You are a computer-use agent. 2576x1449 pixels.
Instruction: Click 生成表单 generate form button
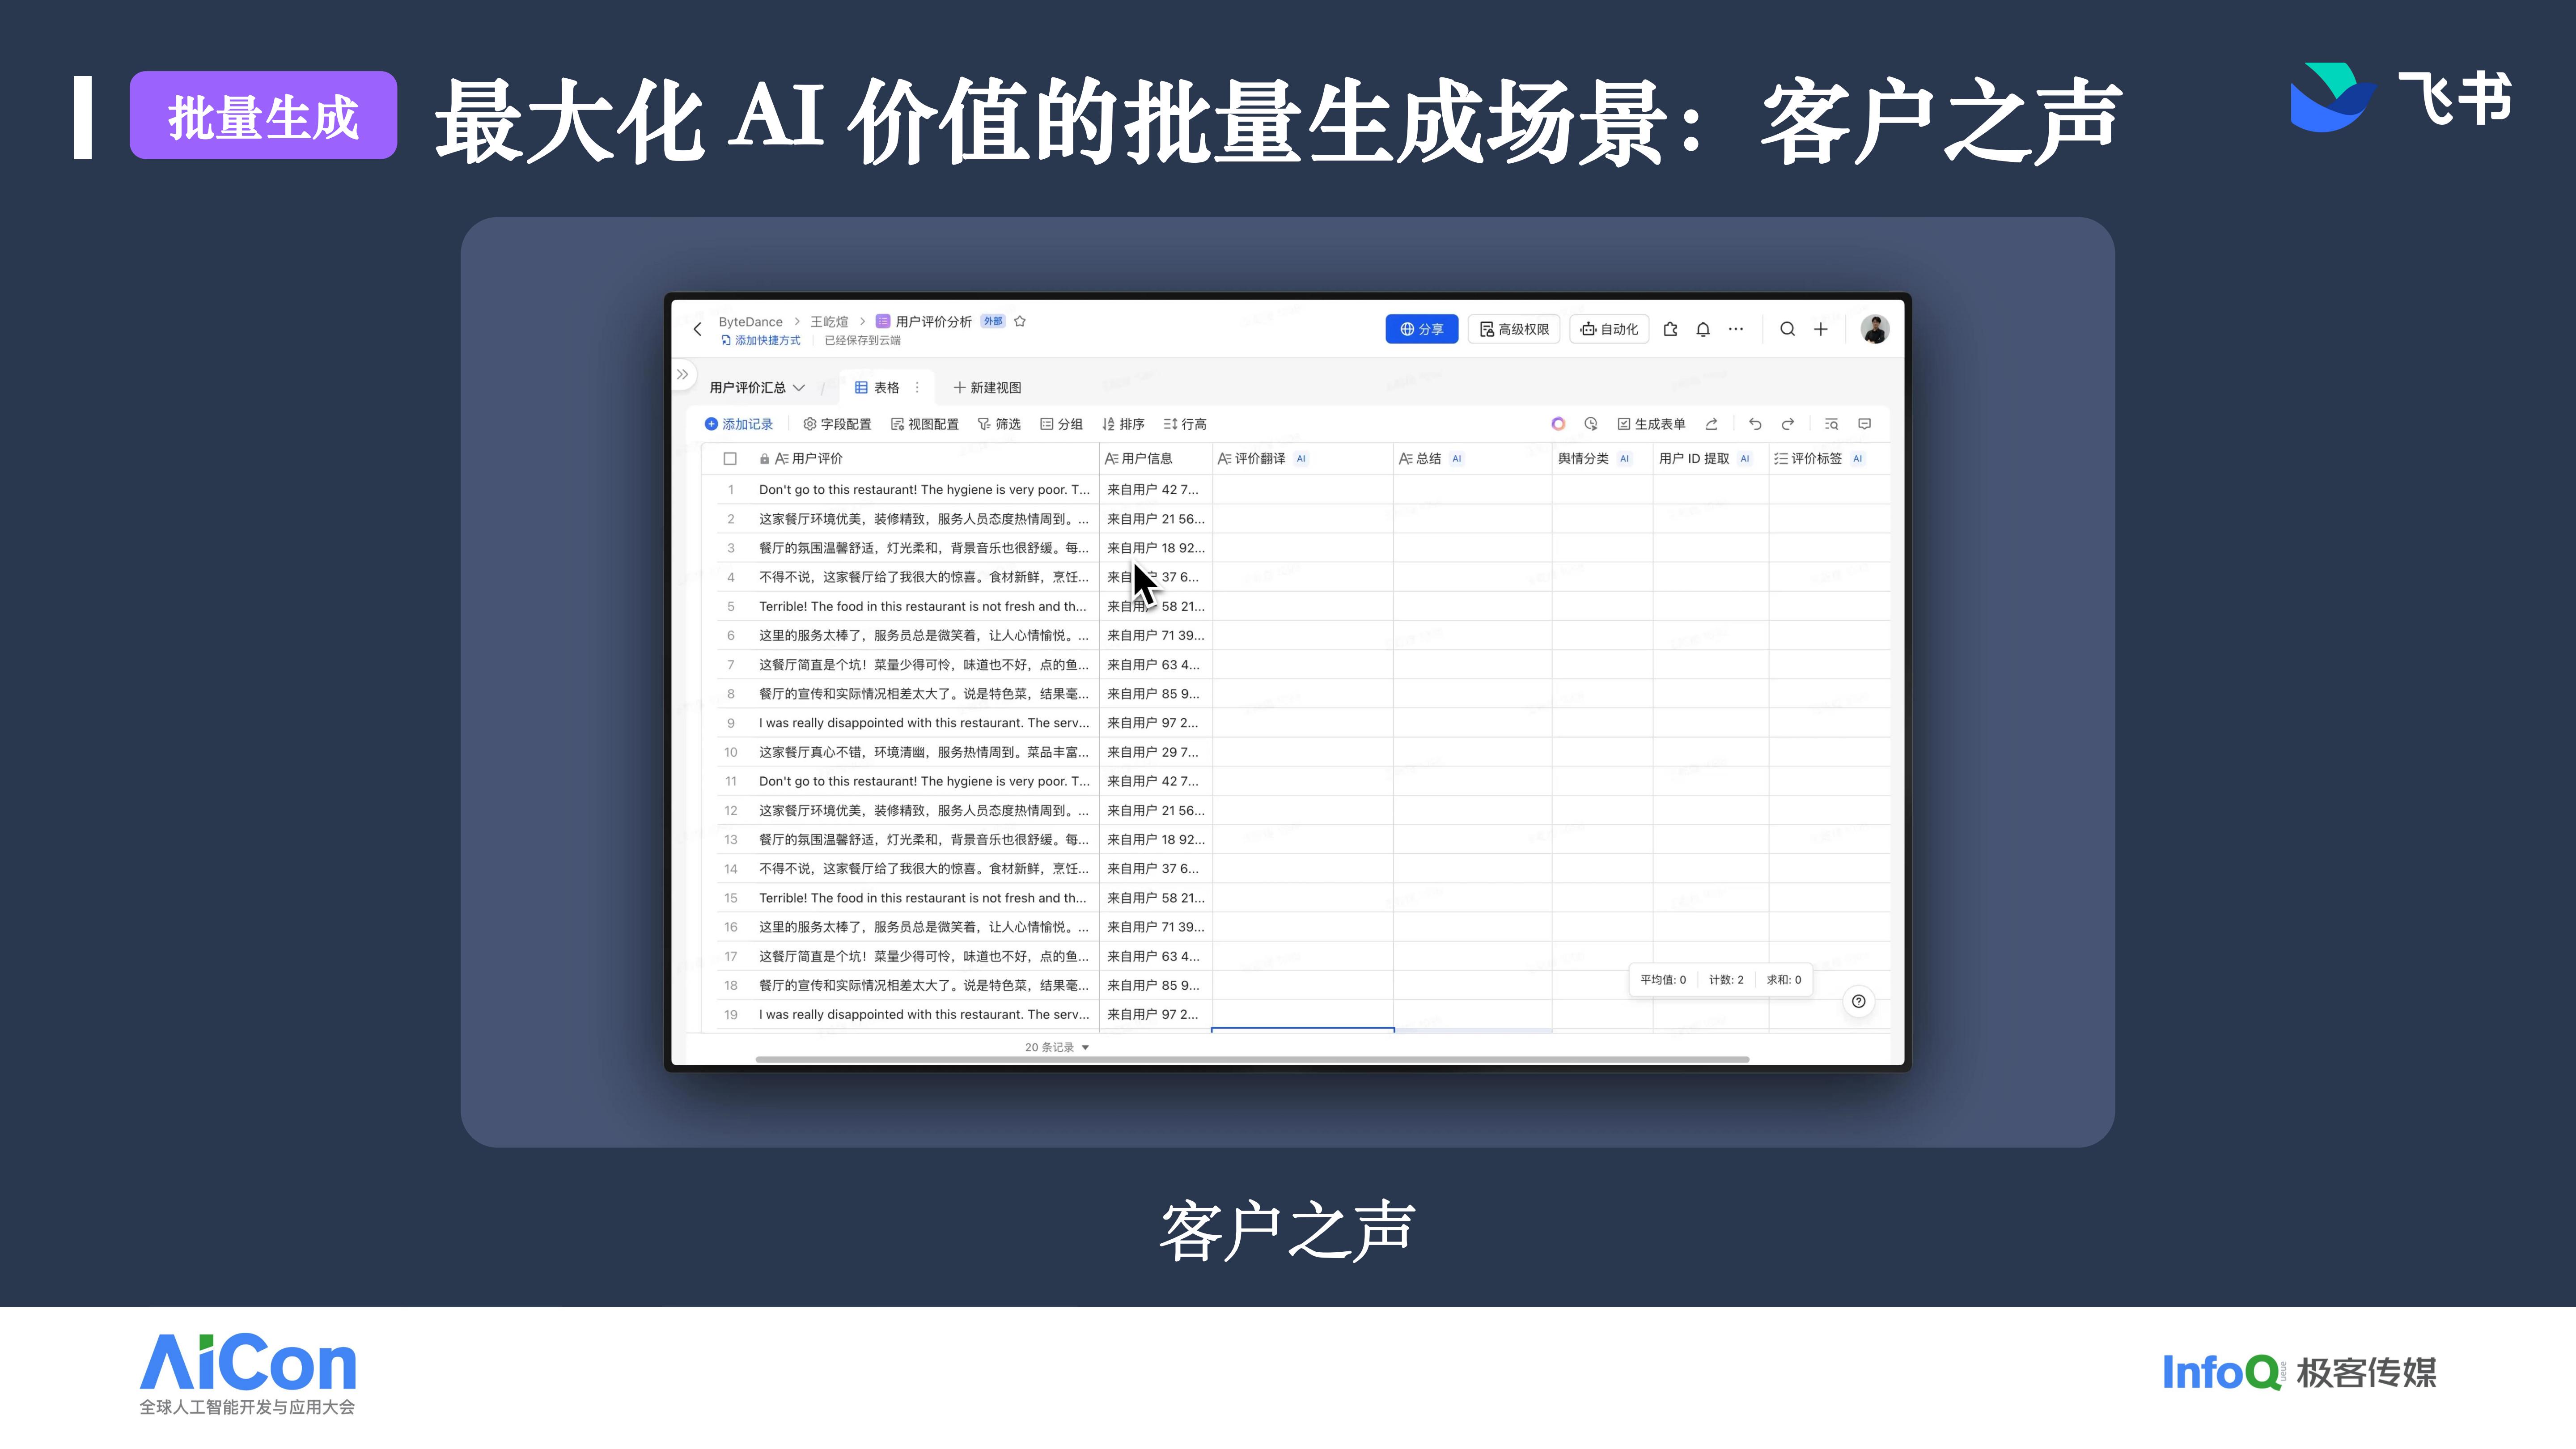1651,424
